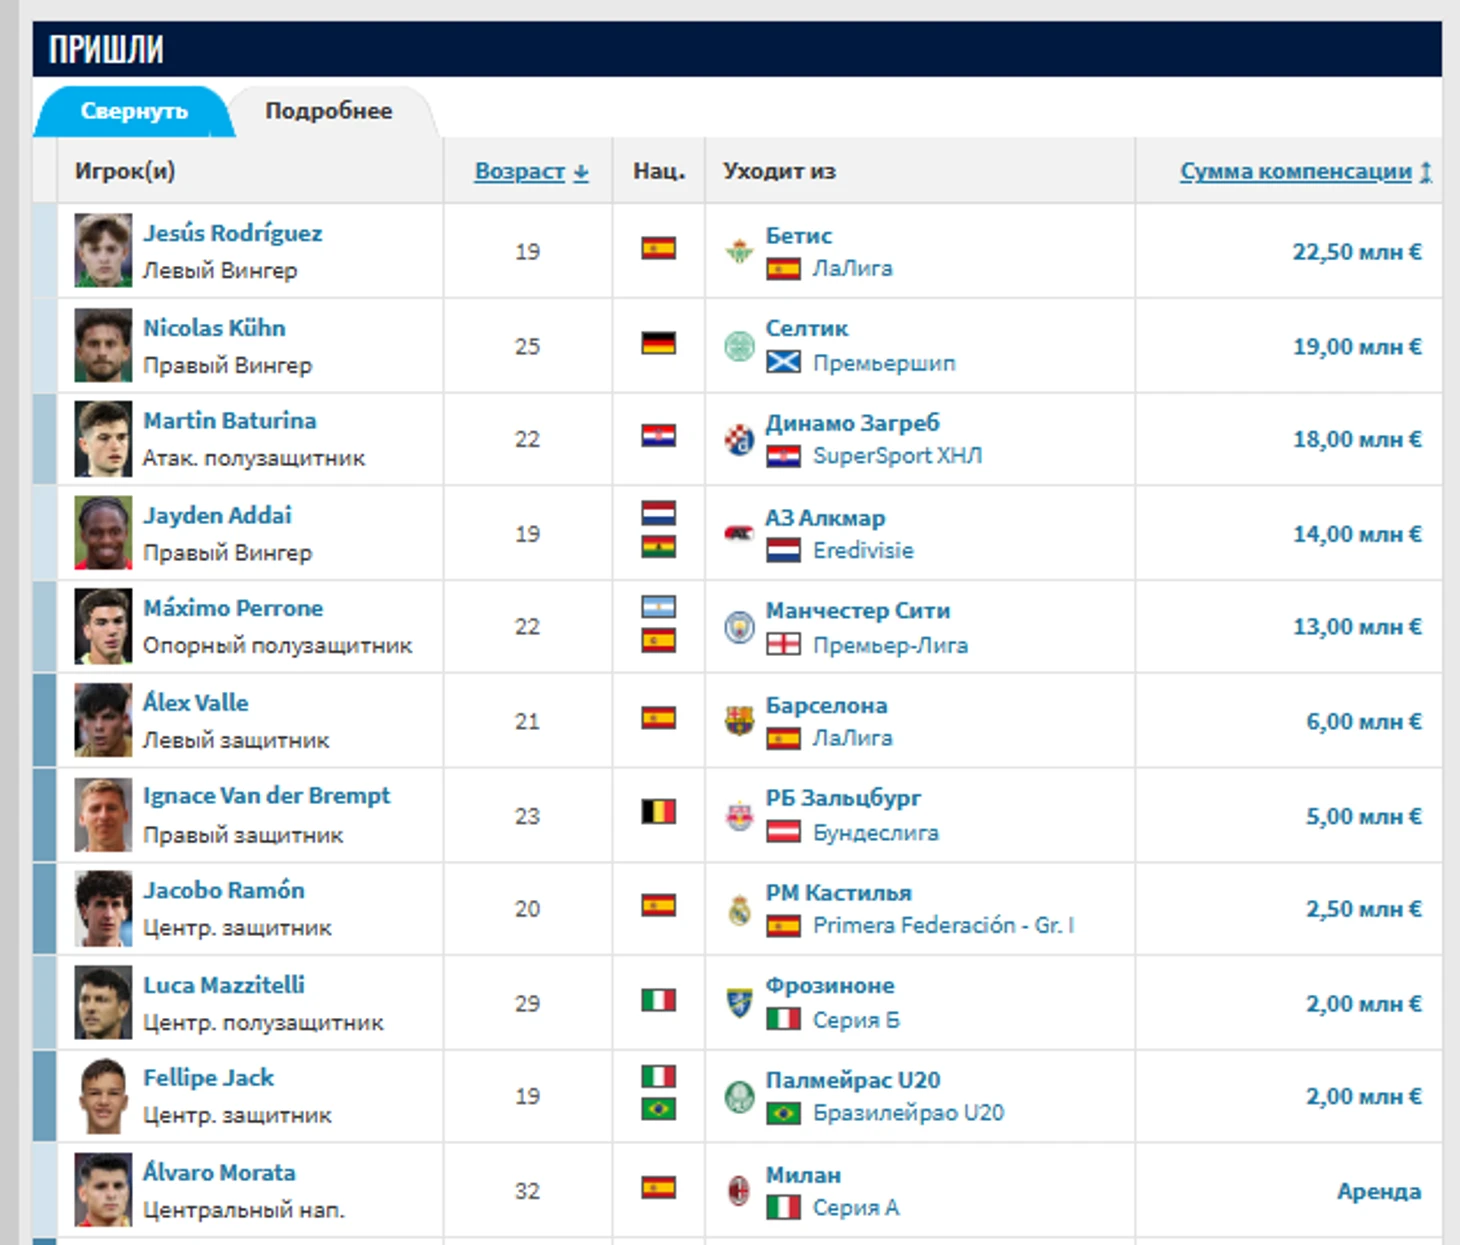This screenshot has height=1245, width=1460.
Task: Open Jacobo Ramón's profile link
Action: (x=224, y=890)
